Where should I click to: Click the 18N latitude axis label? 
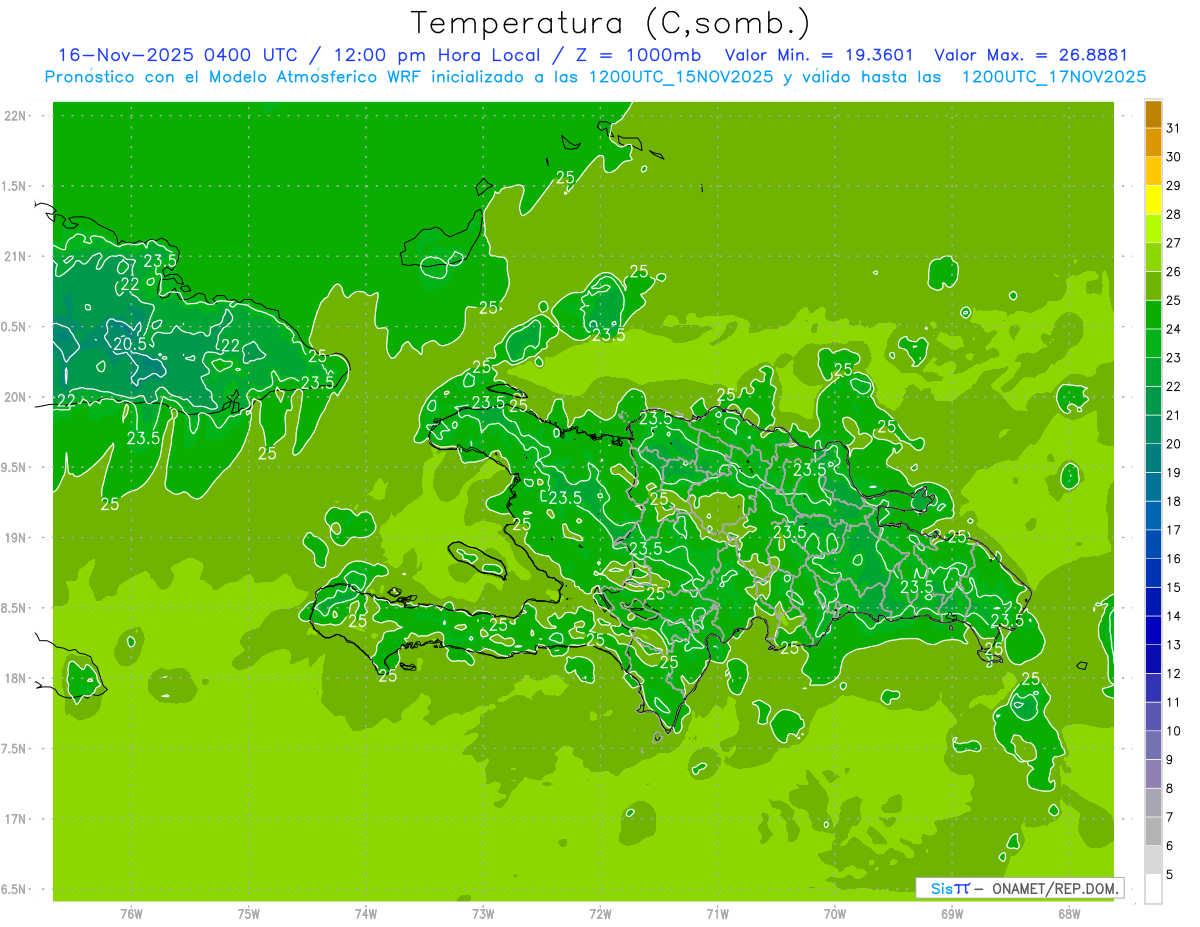[15, 679]
